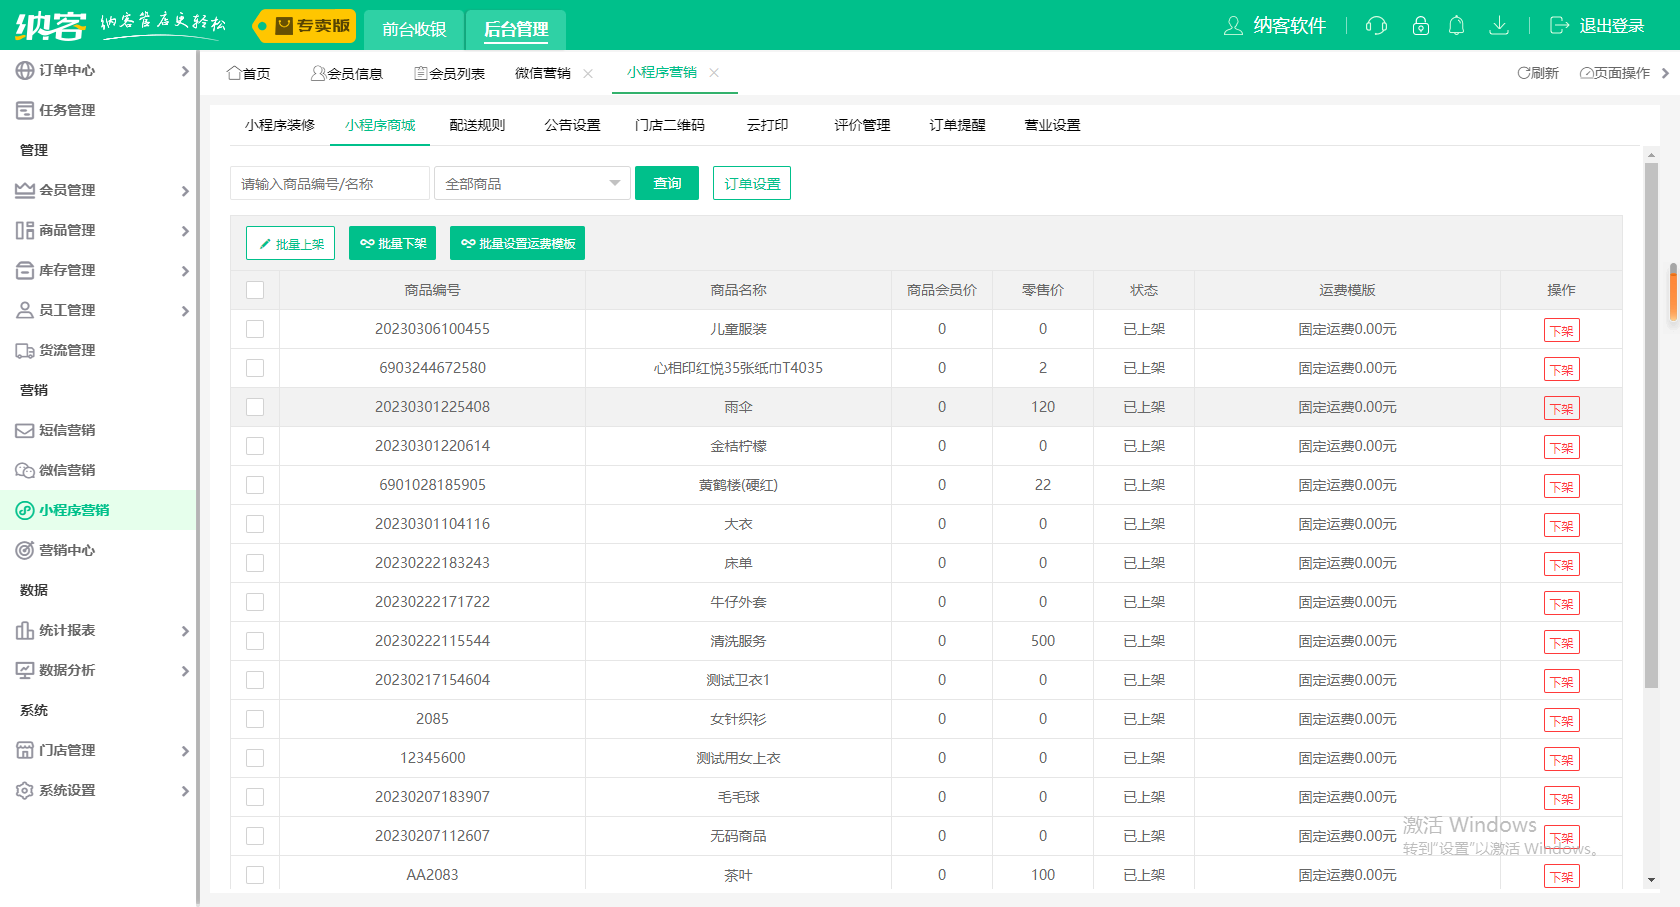Open the notification bell icon
This screenshot has height=907, width=1680.
(1457, 26)
